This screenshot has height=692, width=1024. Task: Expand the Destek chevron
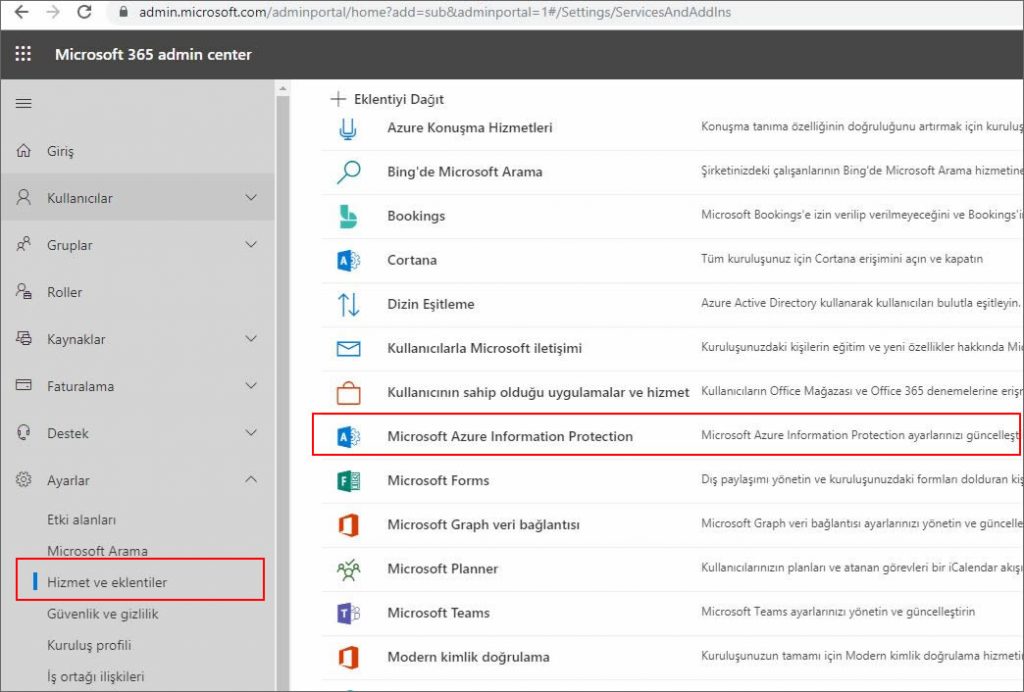click(x=251, y=432)
